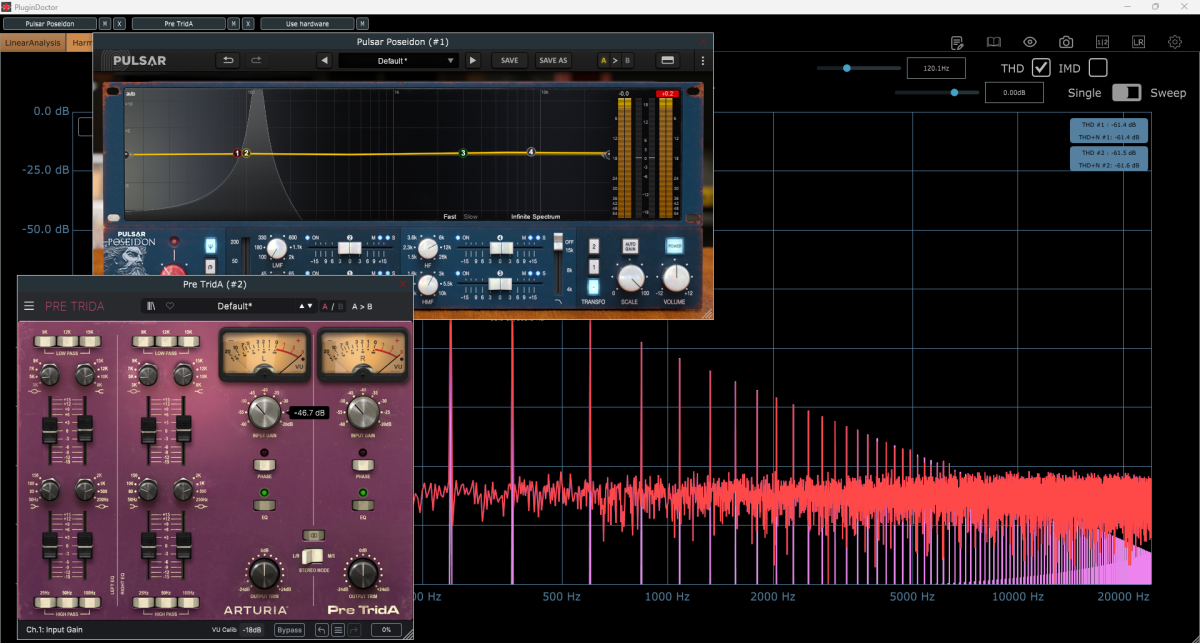
Task: Click A > B copy in Pre TridA
Action: point(364,306)
